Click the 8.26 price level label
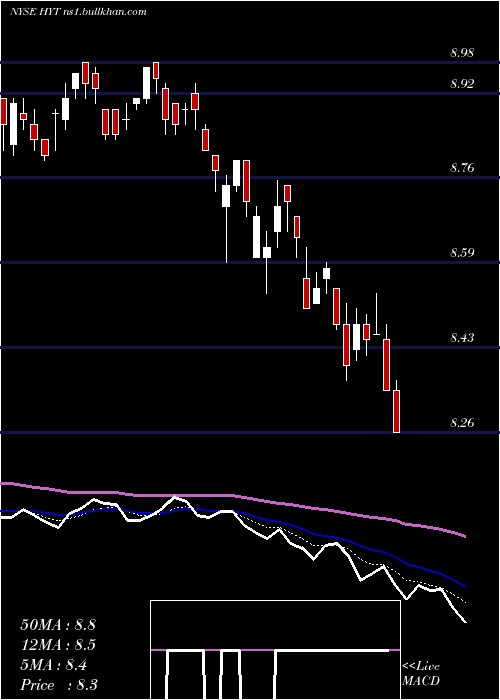The height and width of the screenshot is (700, 500). [x=462, y=422]
